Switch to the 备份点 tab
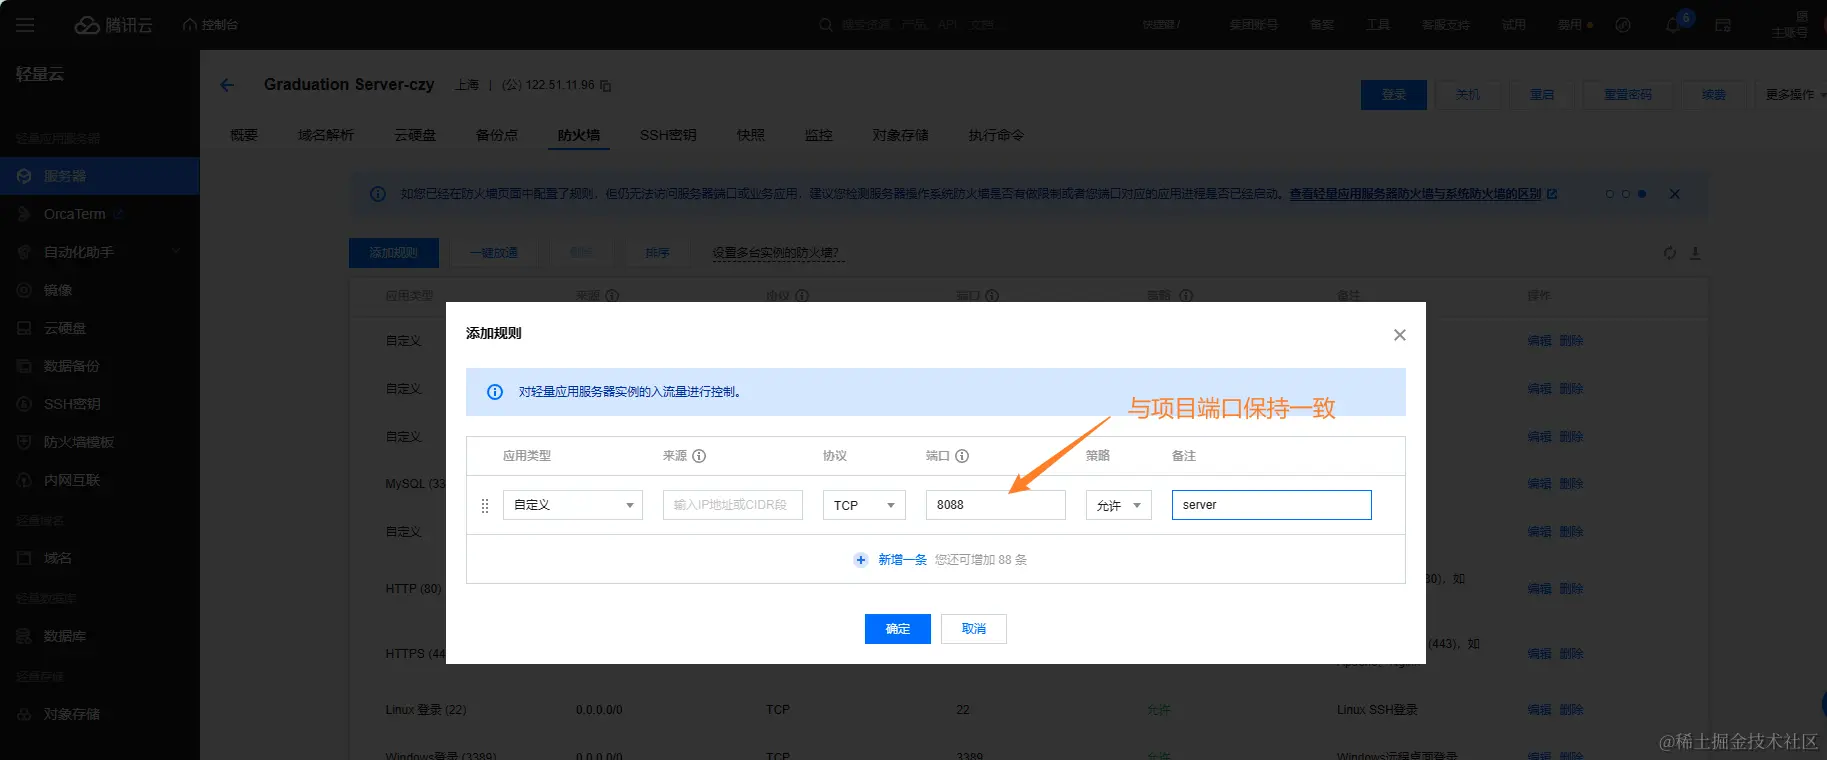 pyautogui.click(x=497, y=135)
